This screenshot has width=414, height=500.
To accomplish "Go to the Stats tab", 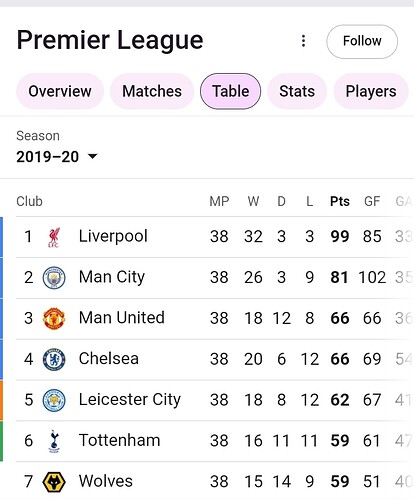I will pyautogui.click(x=297, y=91).
